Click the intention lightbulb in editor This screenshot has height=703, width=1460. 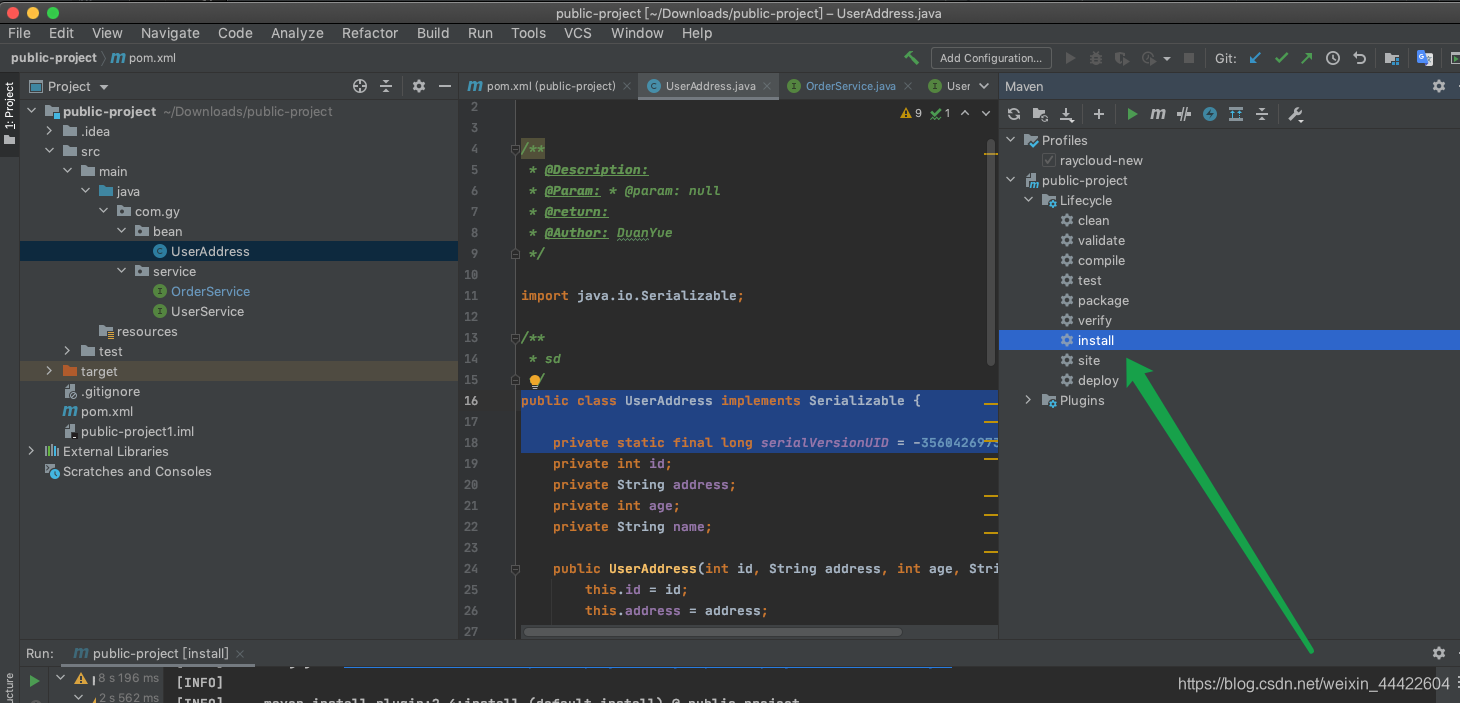click(535, 380)
